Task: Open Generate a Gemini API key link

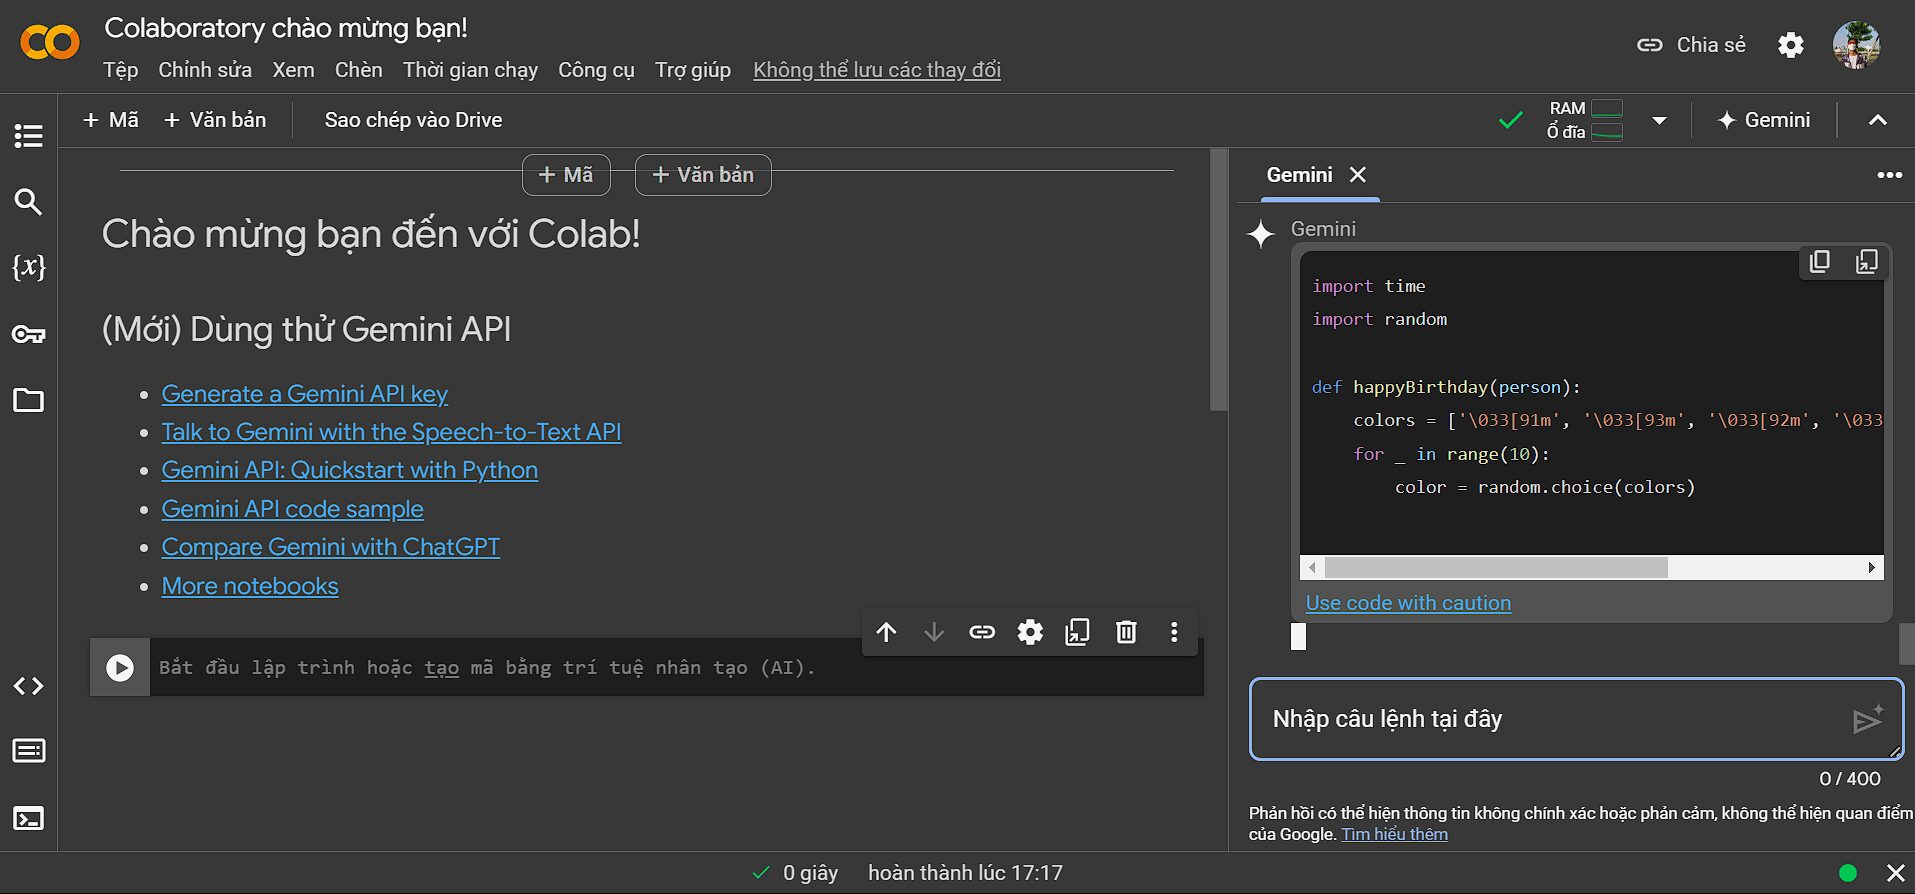Action: 305,394
